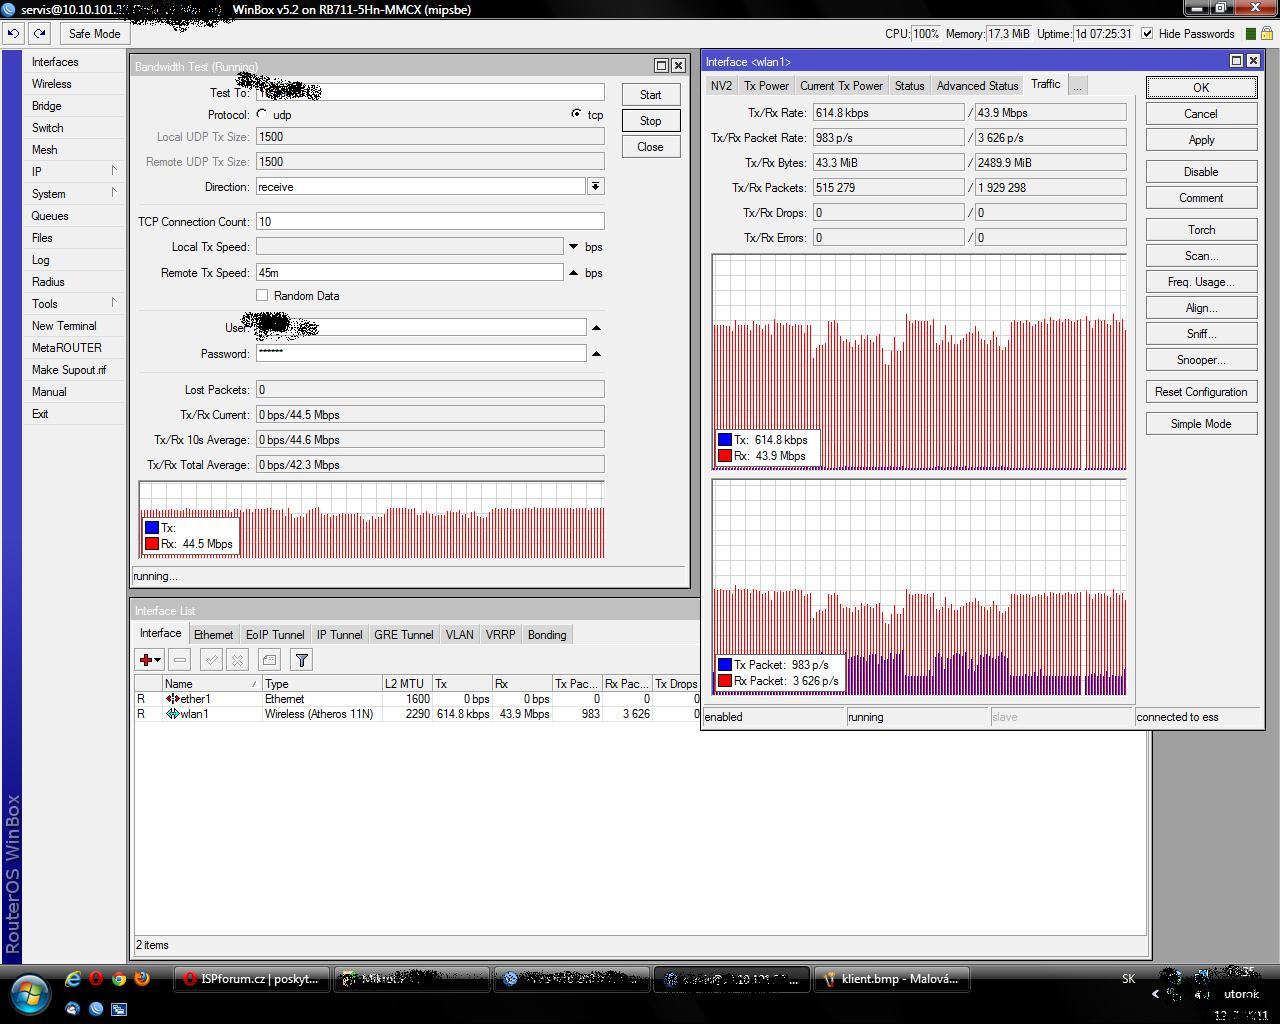The image size is (1280, 1024).
Task: Toggle the Safe Mode button
Action: click(94, 33)
